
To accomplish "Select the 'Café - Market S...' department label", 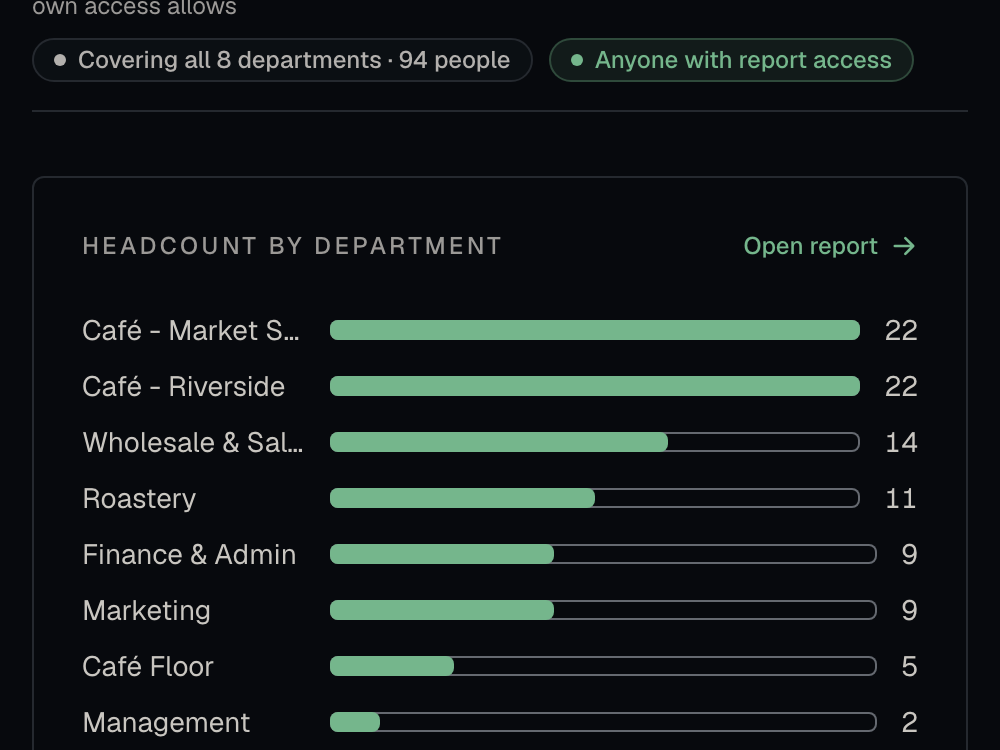I will 191,330.
